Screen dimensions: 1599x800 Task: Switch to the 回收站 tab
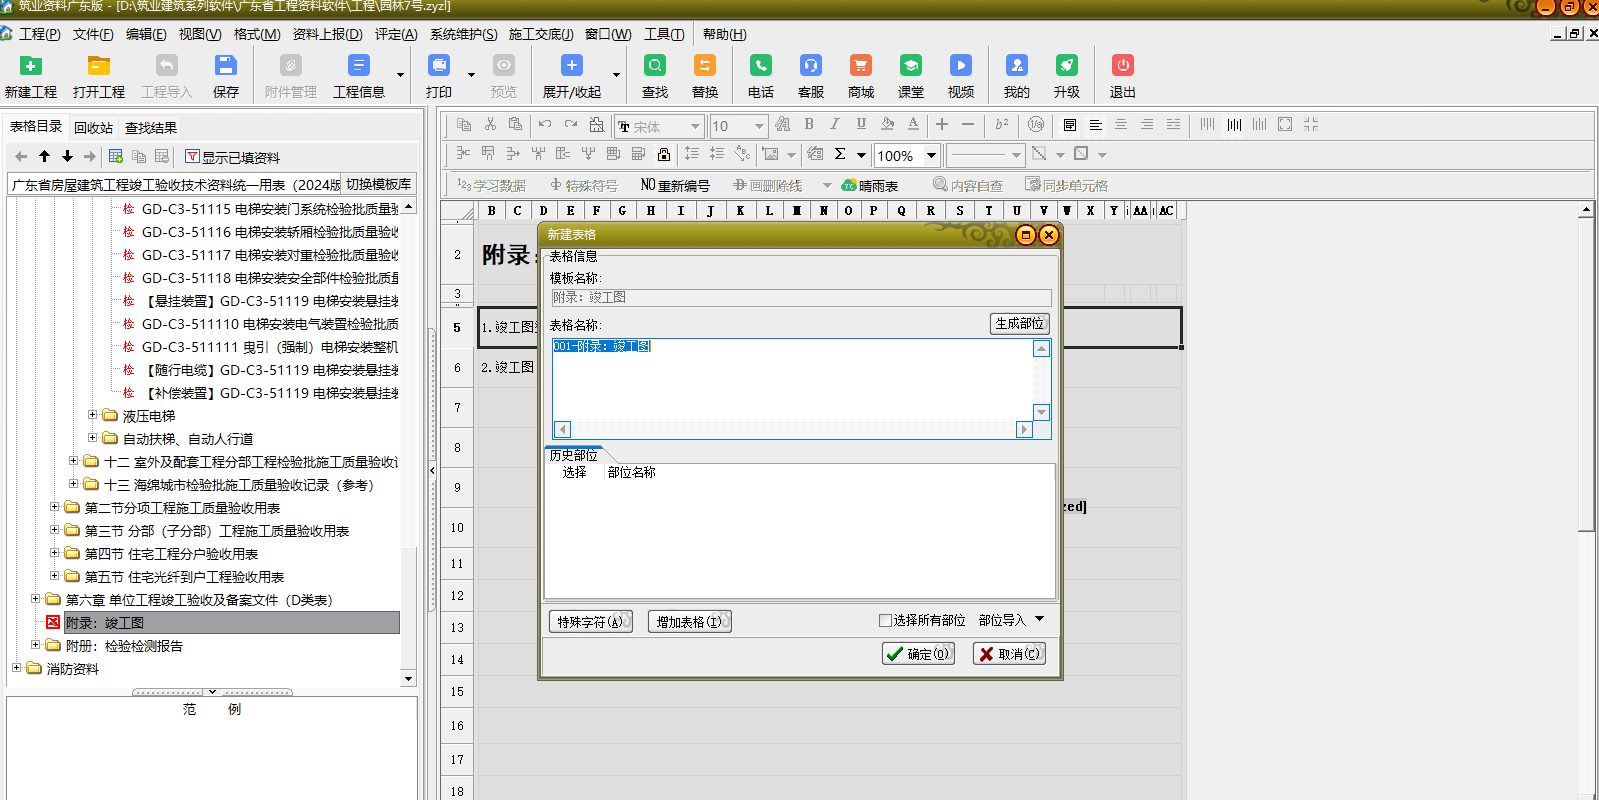(93, 128)
